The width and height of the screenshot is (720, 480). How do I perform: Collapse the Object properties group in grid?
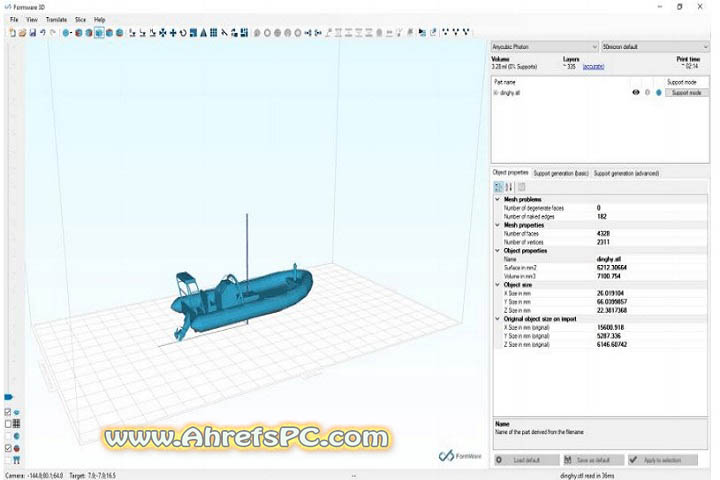tap(498, 251)
